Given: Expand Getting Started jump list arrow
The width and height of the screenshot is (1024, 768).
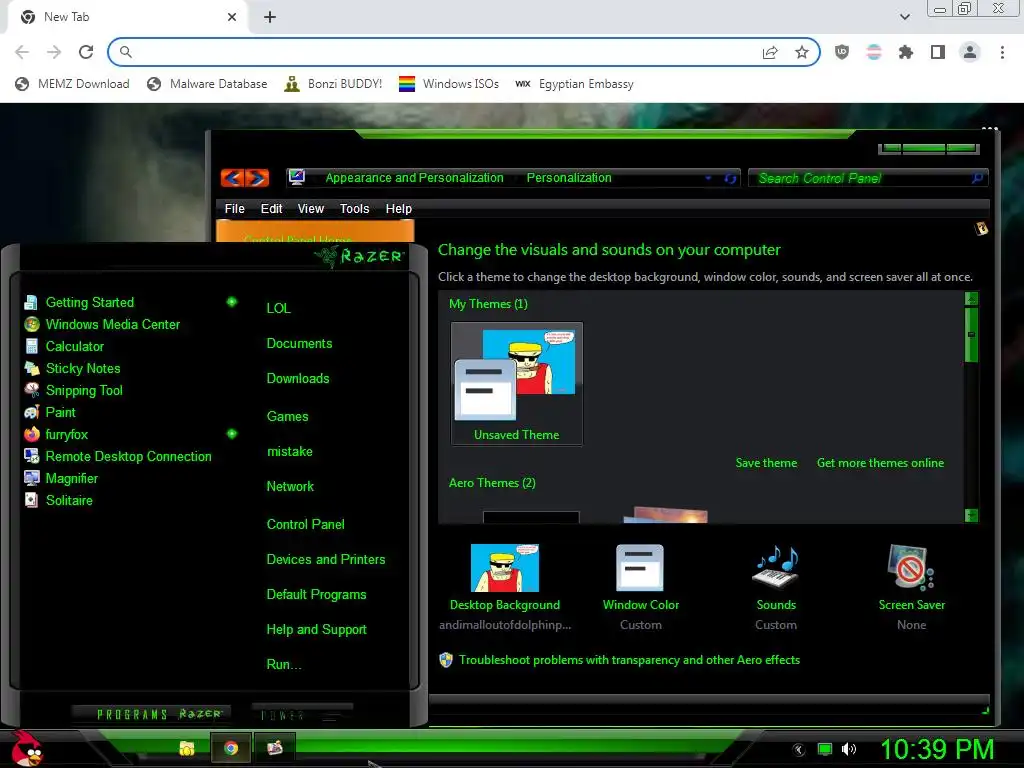Looking at the screenshot, I should tap(231, 302).
